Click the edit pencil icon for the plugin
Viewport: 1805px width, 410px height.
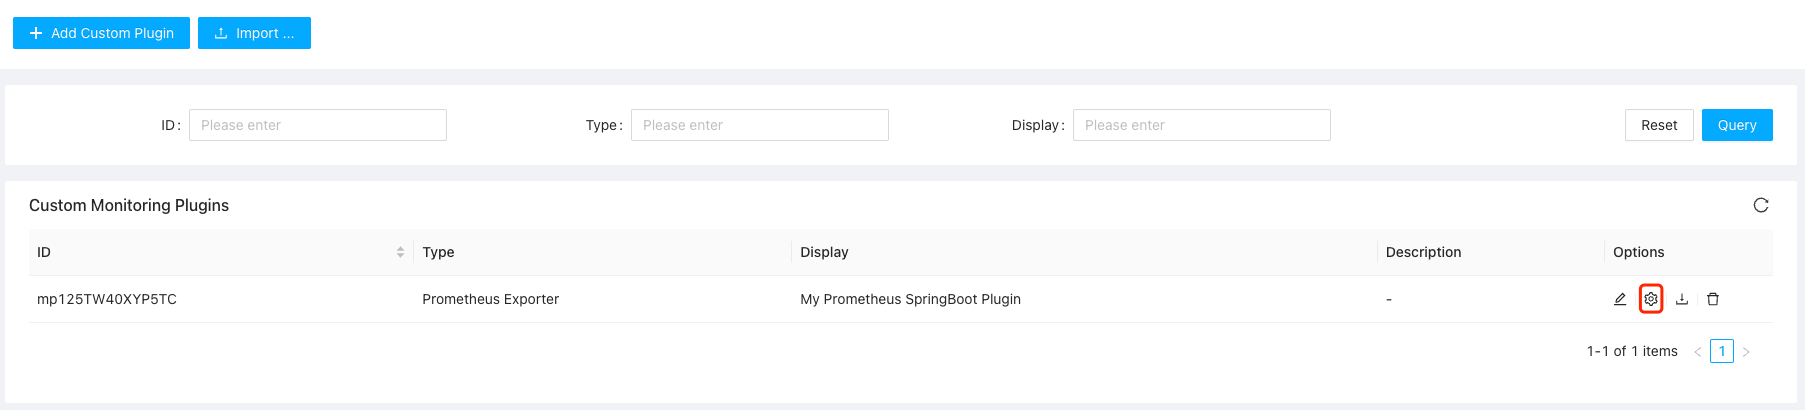click(1620, 299)
